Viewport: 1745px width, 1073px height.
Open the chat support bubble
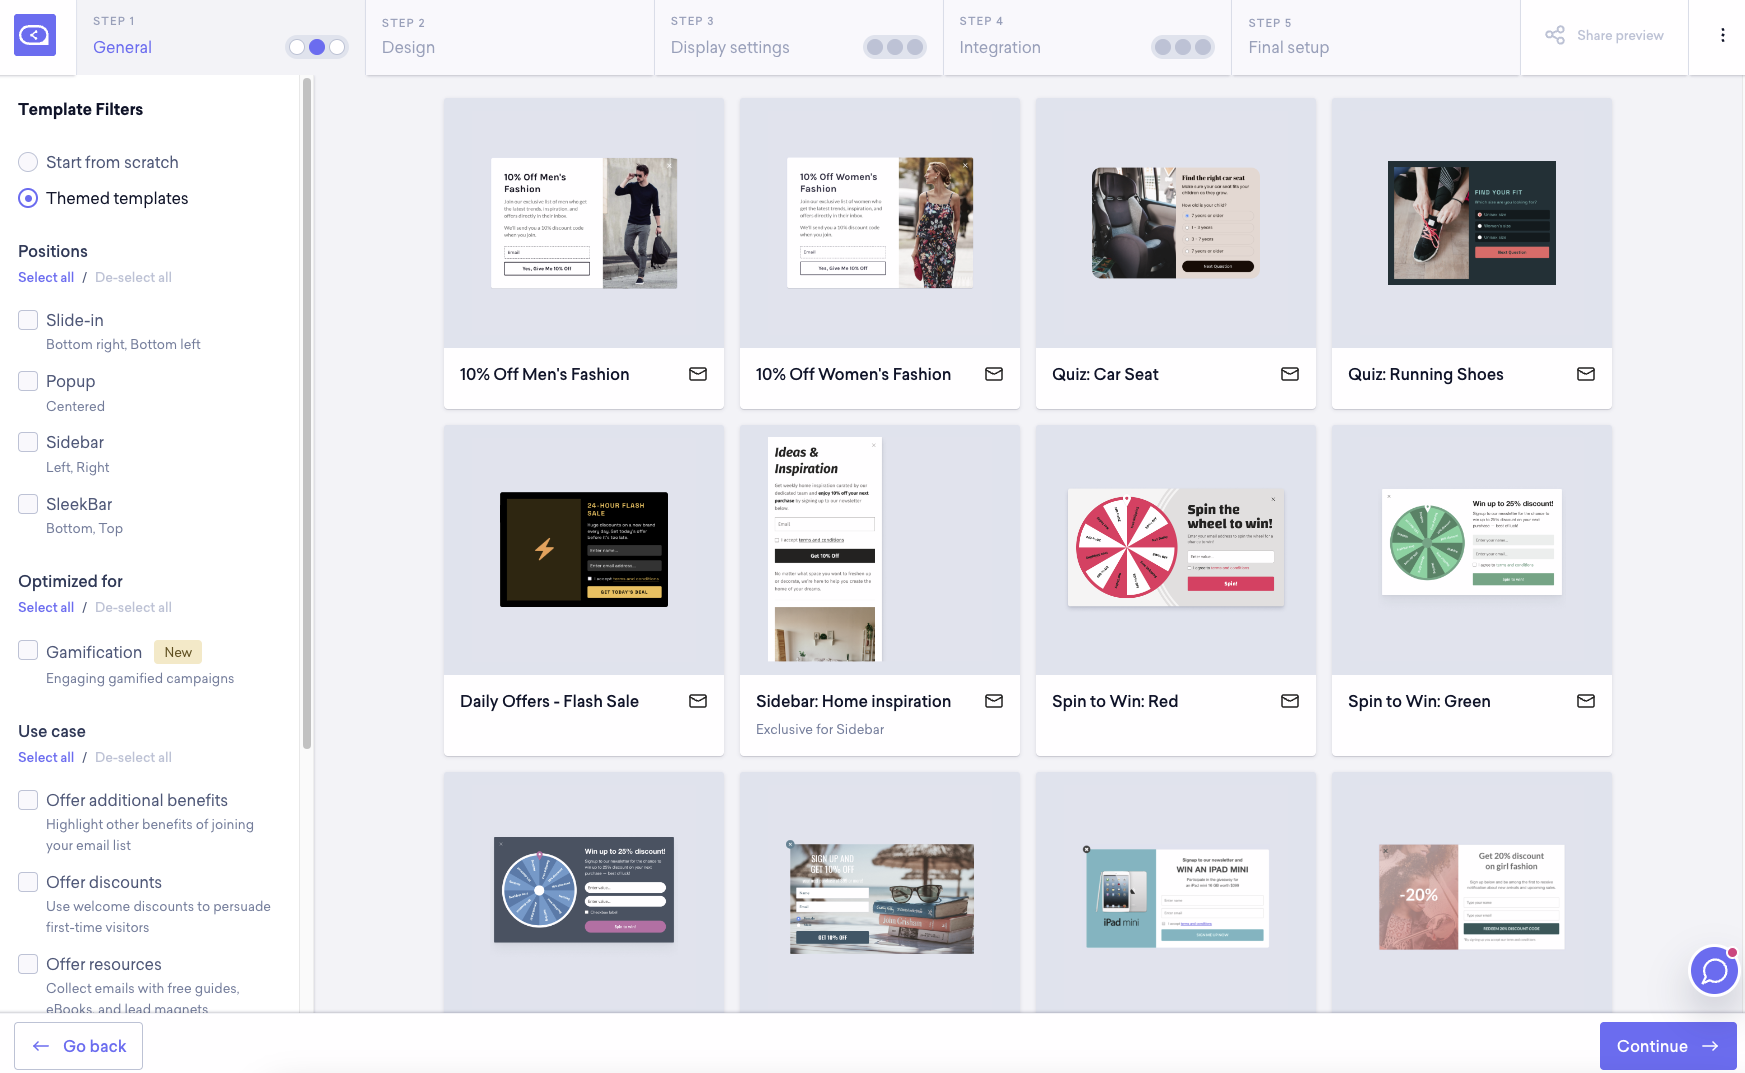point(1714,970)
